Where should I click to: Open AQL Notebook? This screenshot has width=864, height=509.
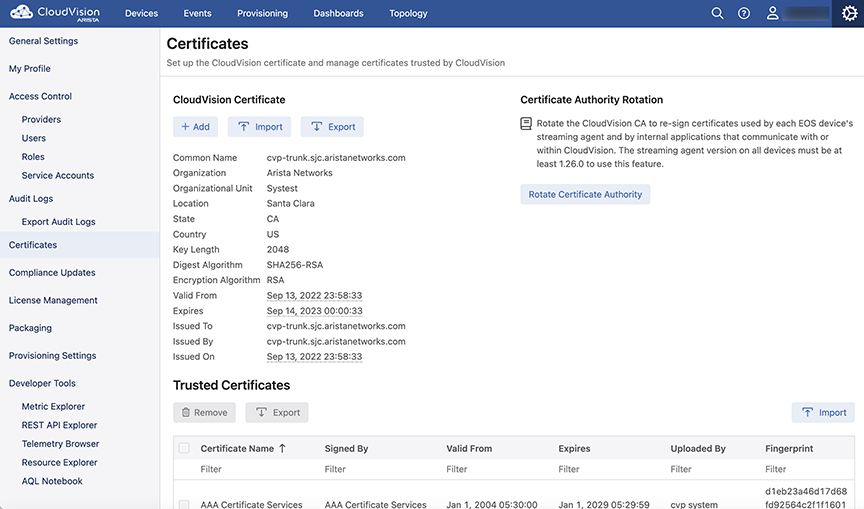[52, 481]
